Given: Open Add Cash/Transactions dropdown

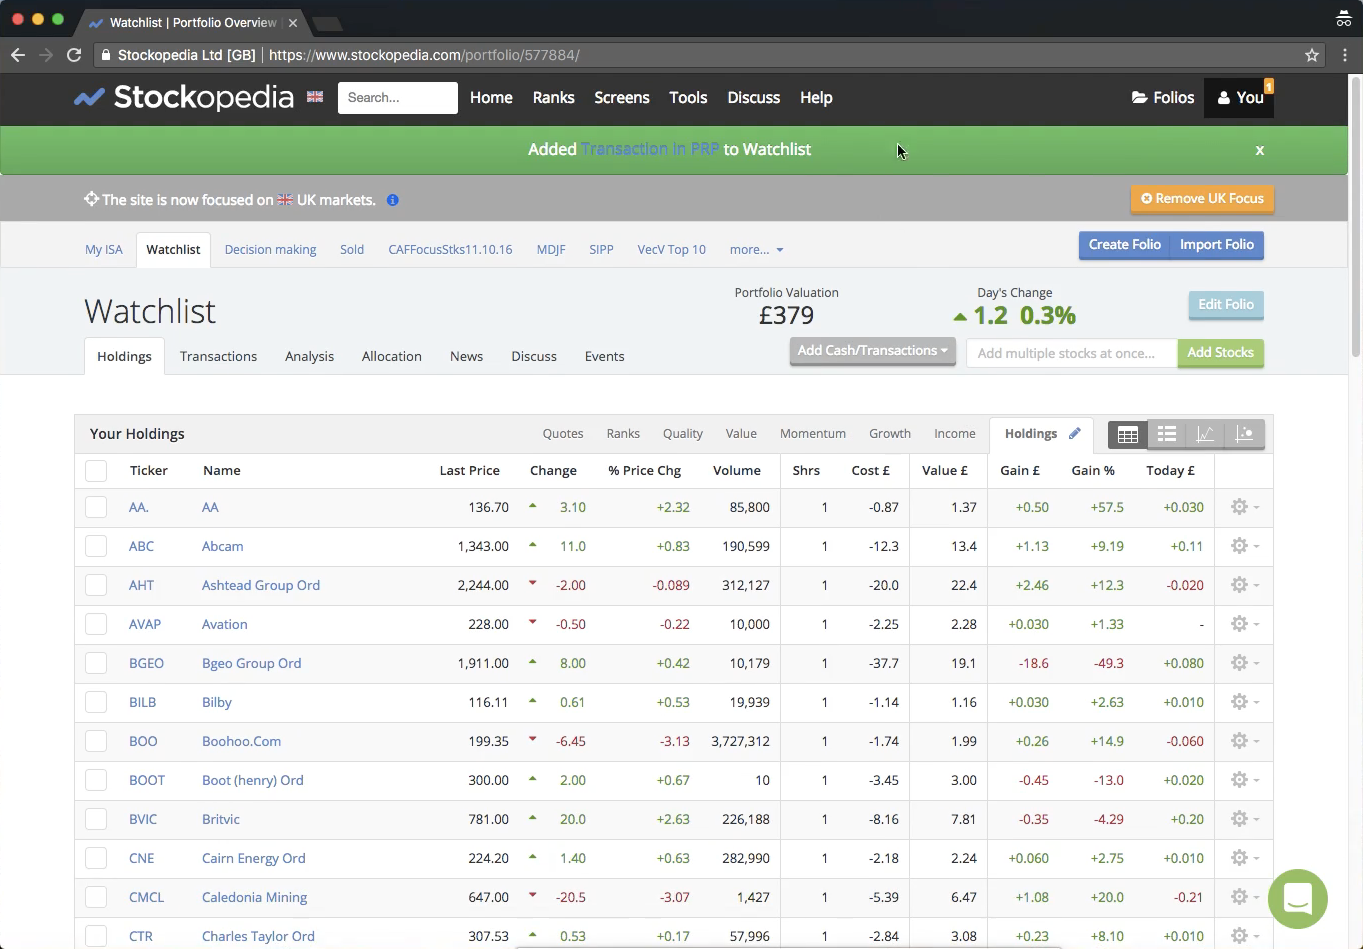Looking at the screenshot, I should pyautogui.click(x=873, y=351).
